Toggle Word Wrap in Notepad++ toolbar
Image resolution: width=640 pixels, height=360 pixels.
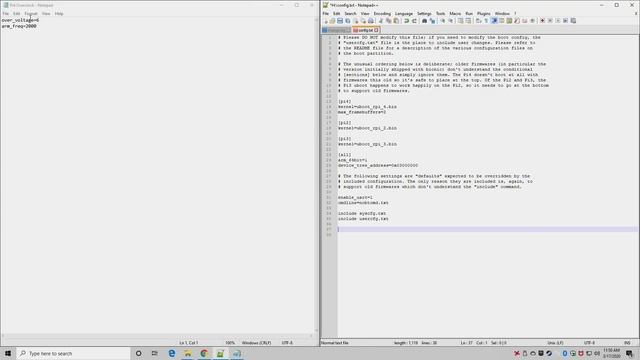tap(478, 20)
